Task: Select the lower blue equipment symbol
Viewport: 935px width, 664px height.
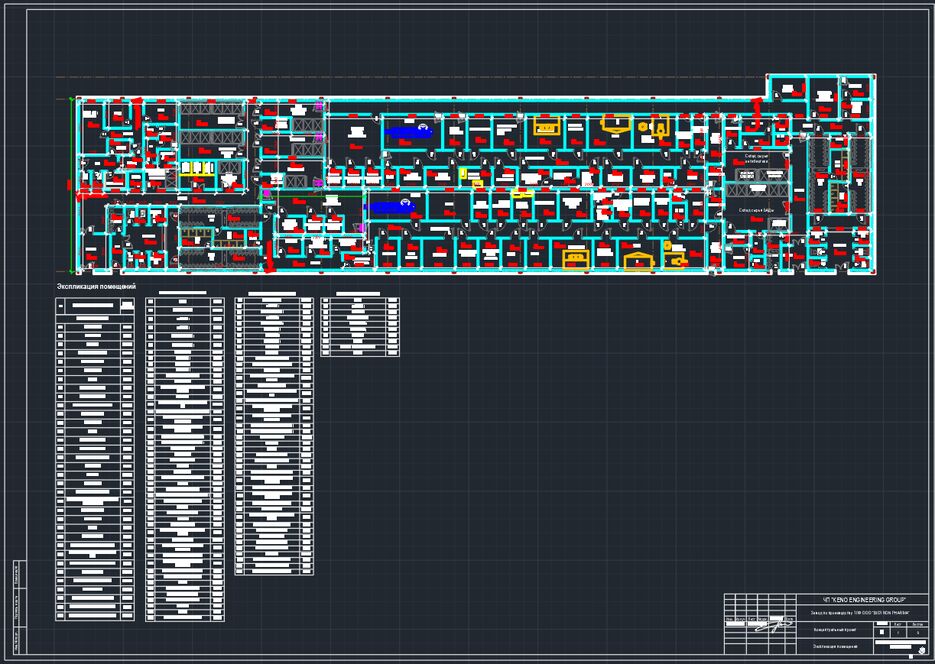Action: [393, 207]
